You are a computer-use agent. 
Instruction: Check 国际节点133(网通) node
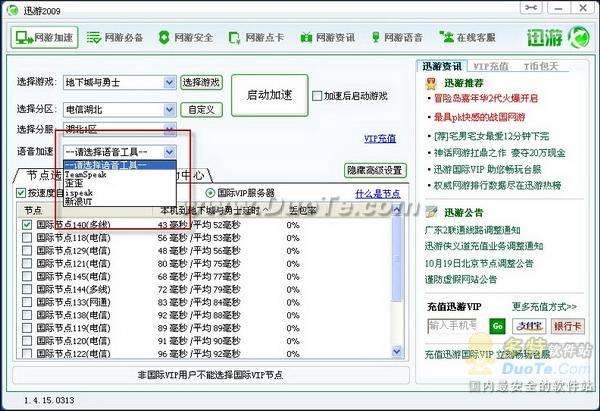(26, 302)
